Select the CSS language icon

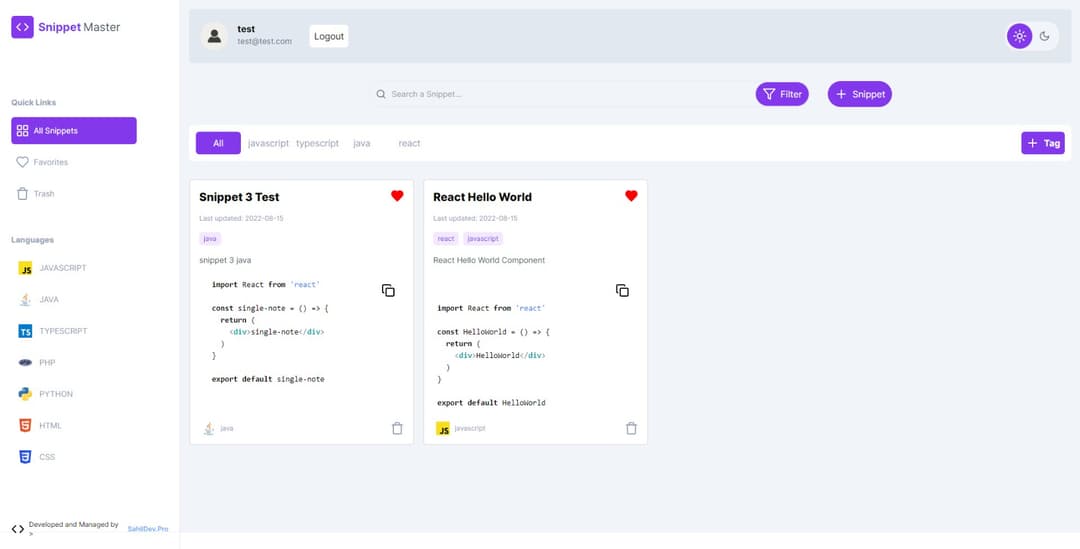25,457
